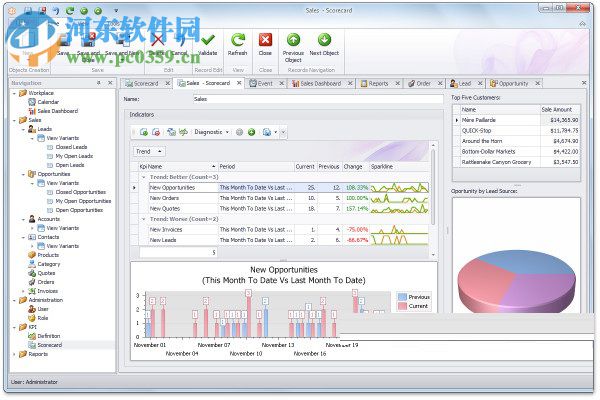Image resolution: width=600 pixels, height=400 pixels.
Task: Click the Indicators grid vertical scrollbar
Action: pos(433,199)
